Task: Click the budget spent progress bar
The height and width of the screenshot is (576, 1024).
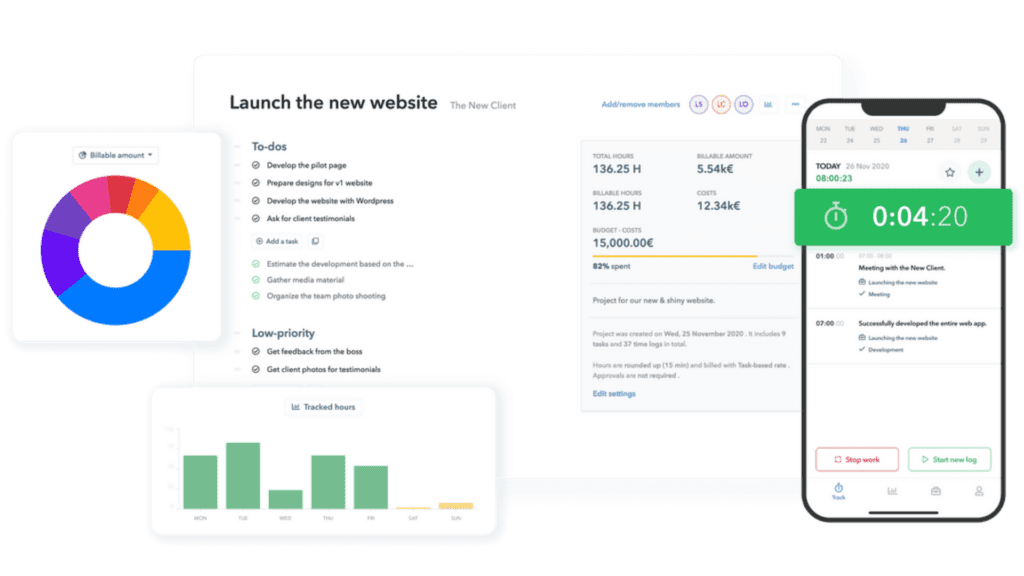Action: tap(693, 256)
